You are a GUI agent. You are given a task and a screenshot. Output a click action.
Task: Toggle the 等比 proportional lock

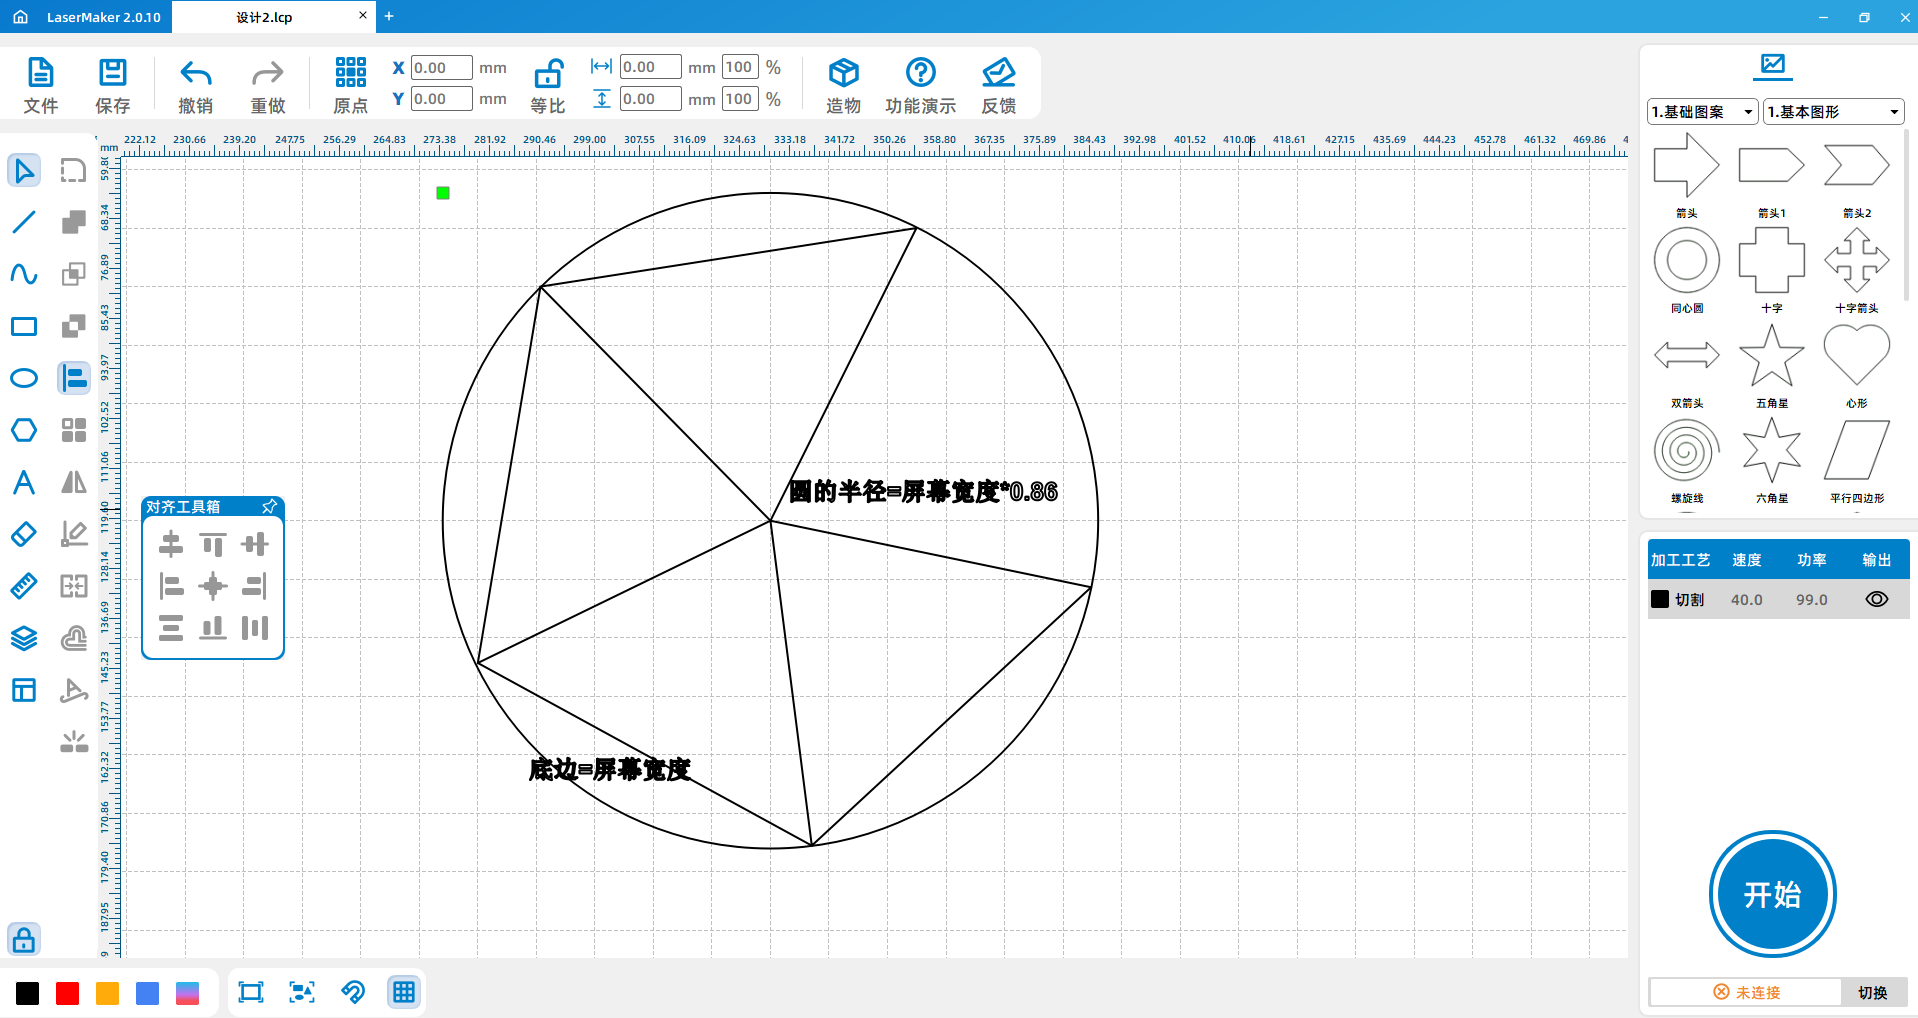[548, 85]
